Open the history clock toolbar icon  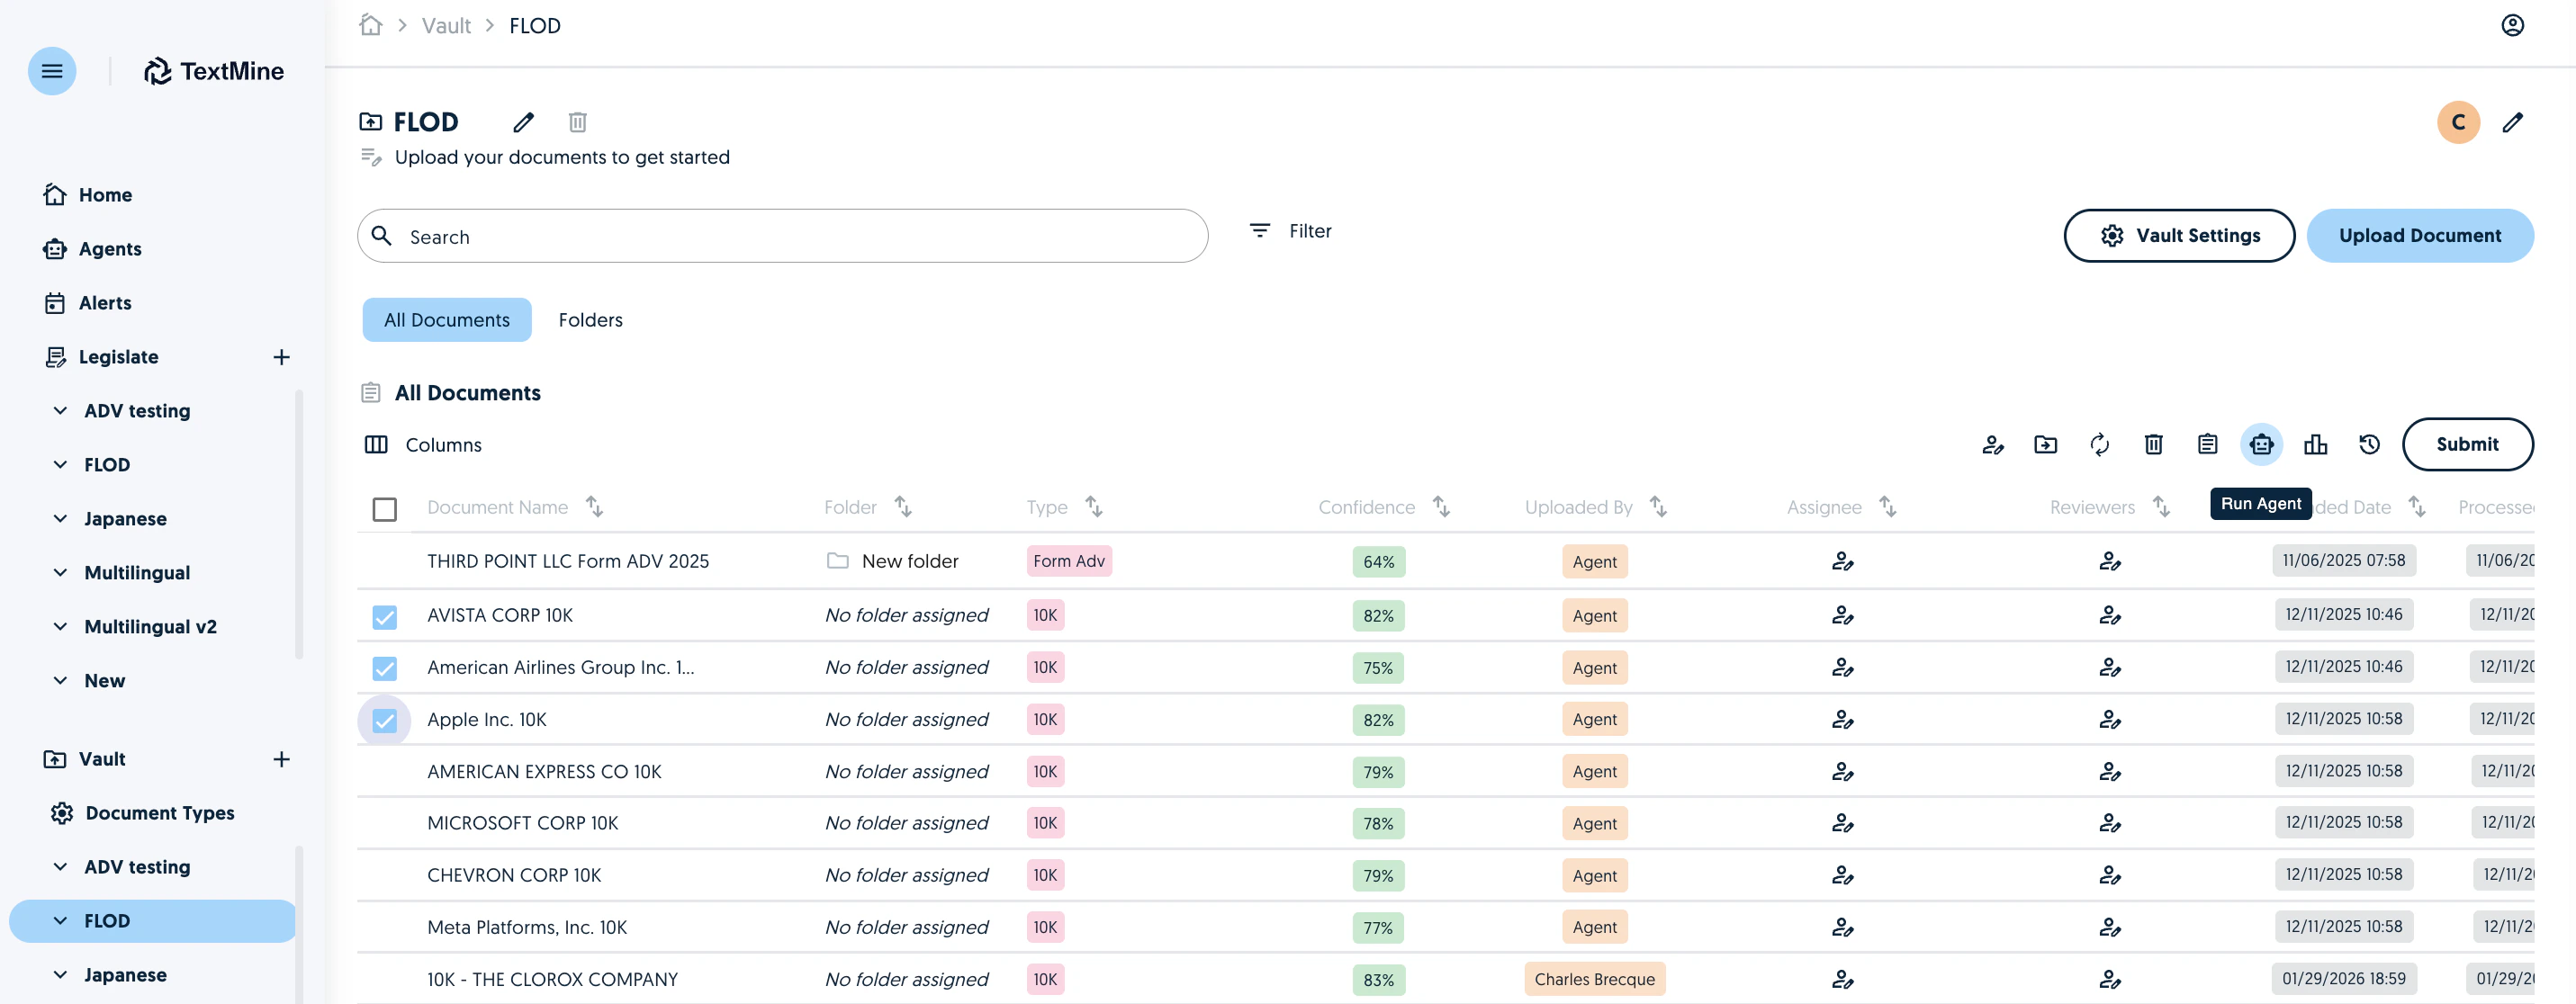tap(2369, 444)
